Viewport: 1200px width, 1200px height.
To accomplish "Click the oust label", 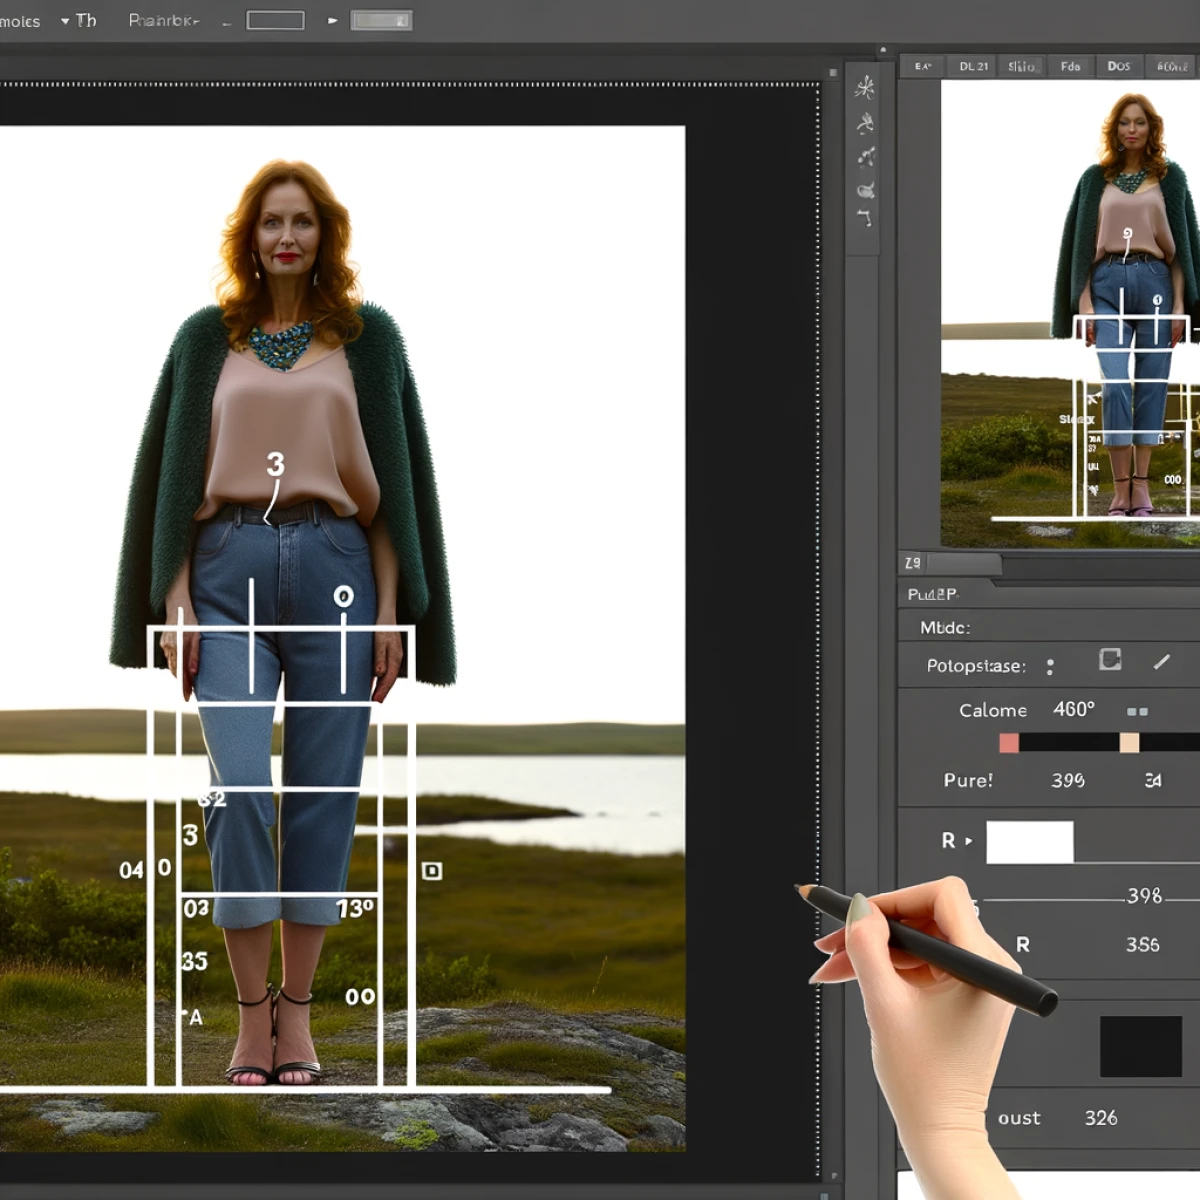I will pyautogui.click(x=1019, y=1118).
